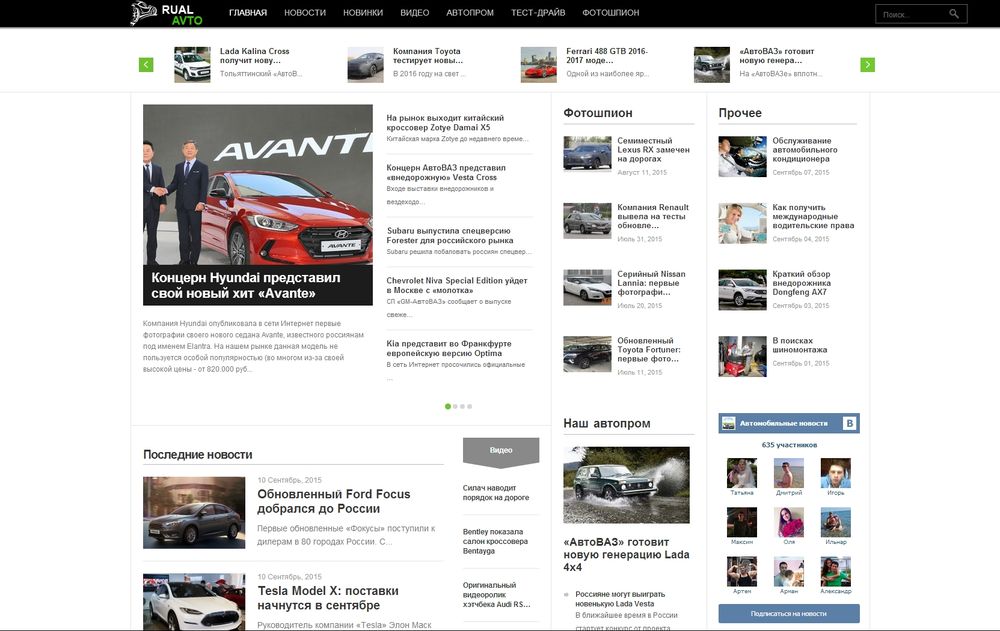
Task: Click the Renault test spy photo thumbnail
Action: [x=587, y=221]
